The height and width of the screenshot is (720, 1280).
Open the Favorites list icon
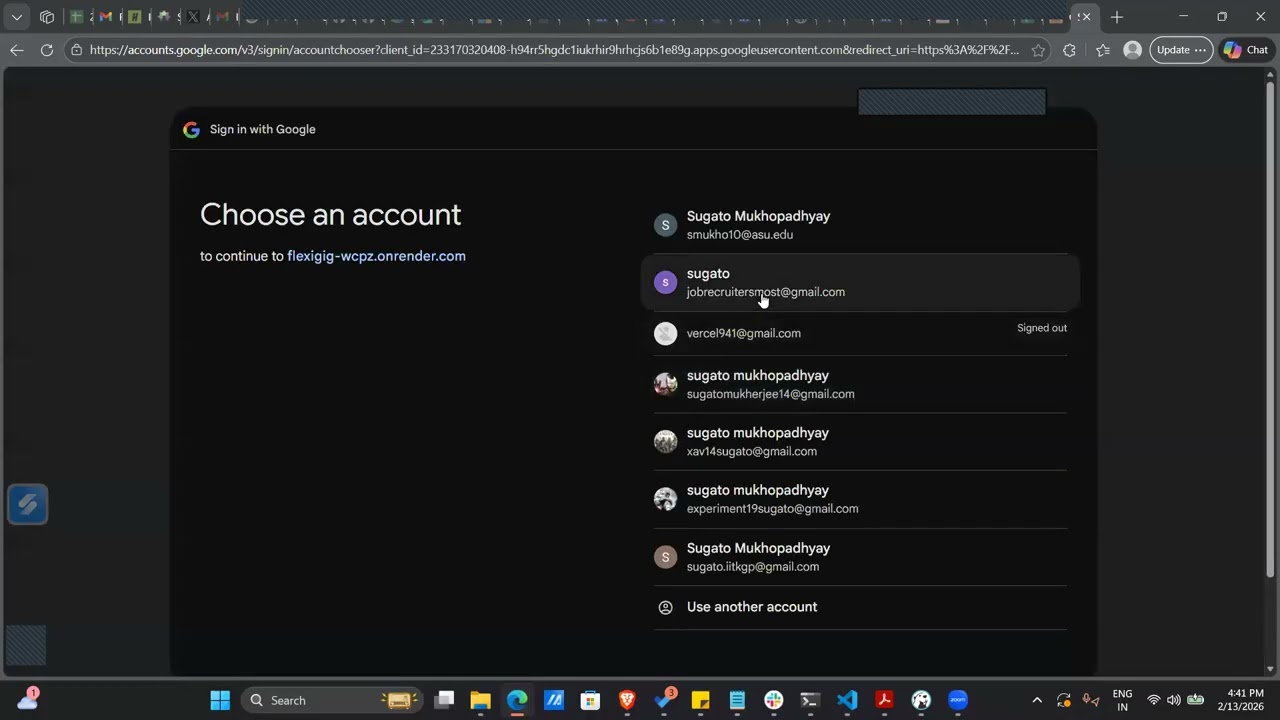[1102, 50]
